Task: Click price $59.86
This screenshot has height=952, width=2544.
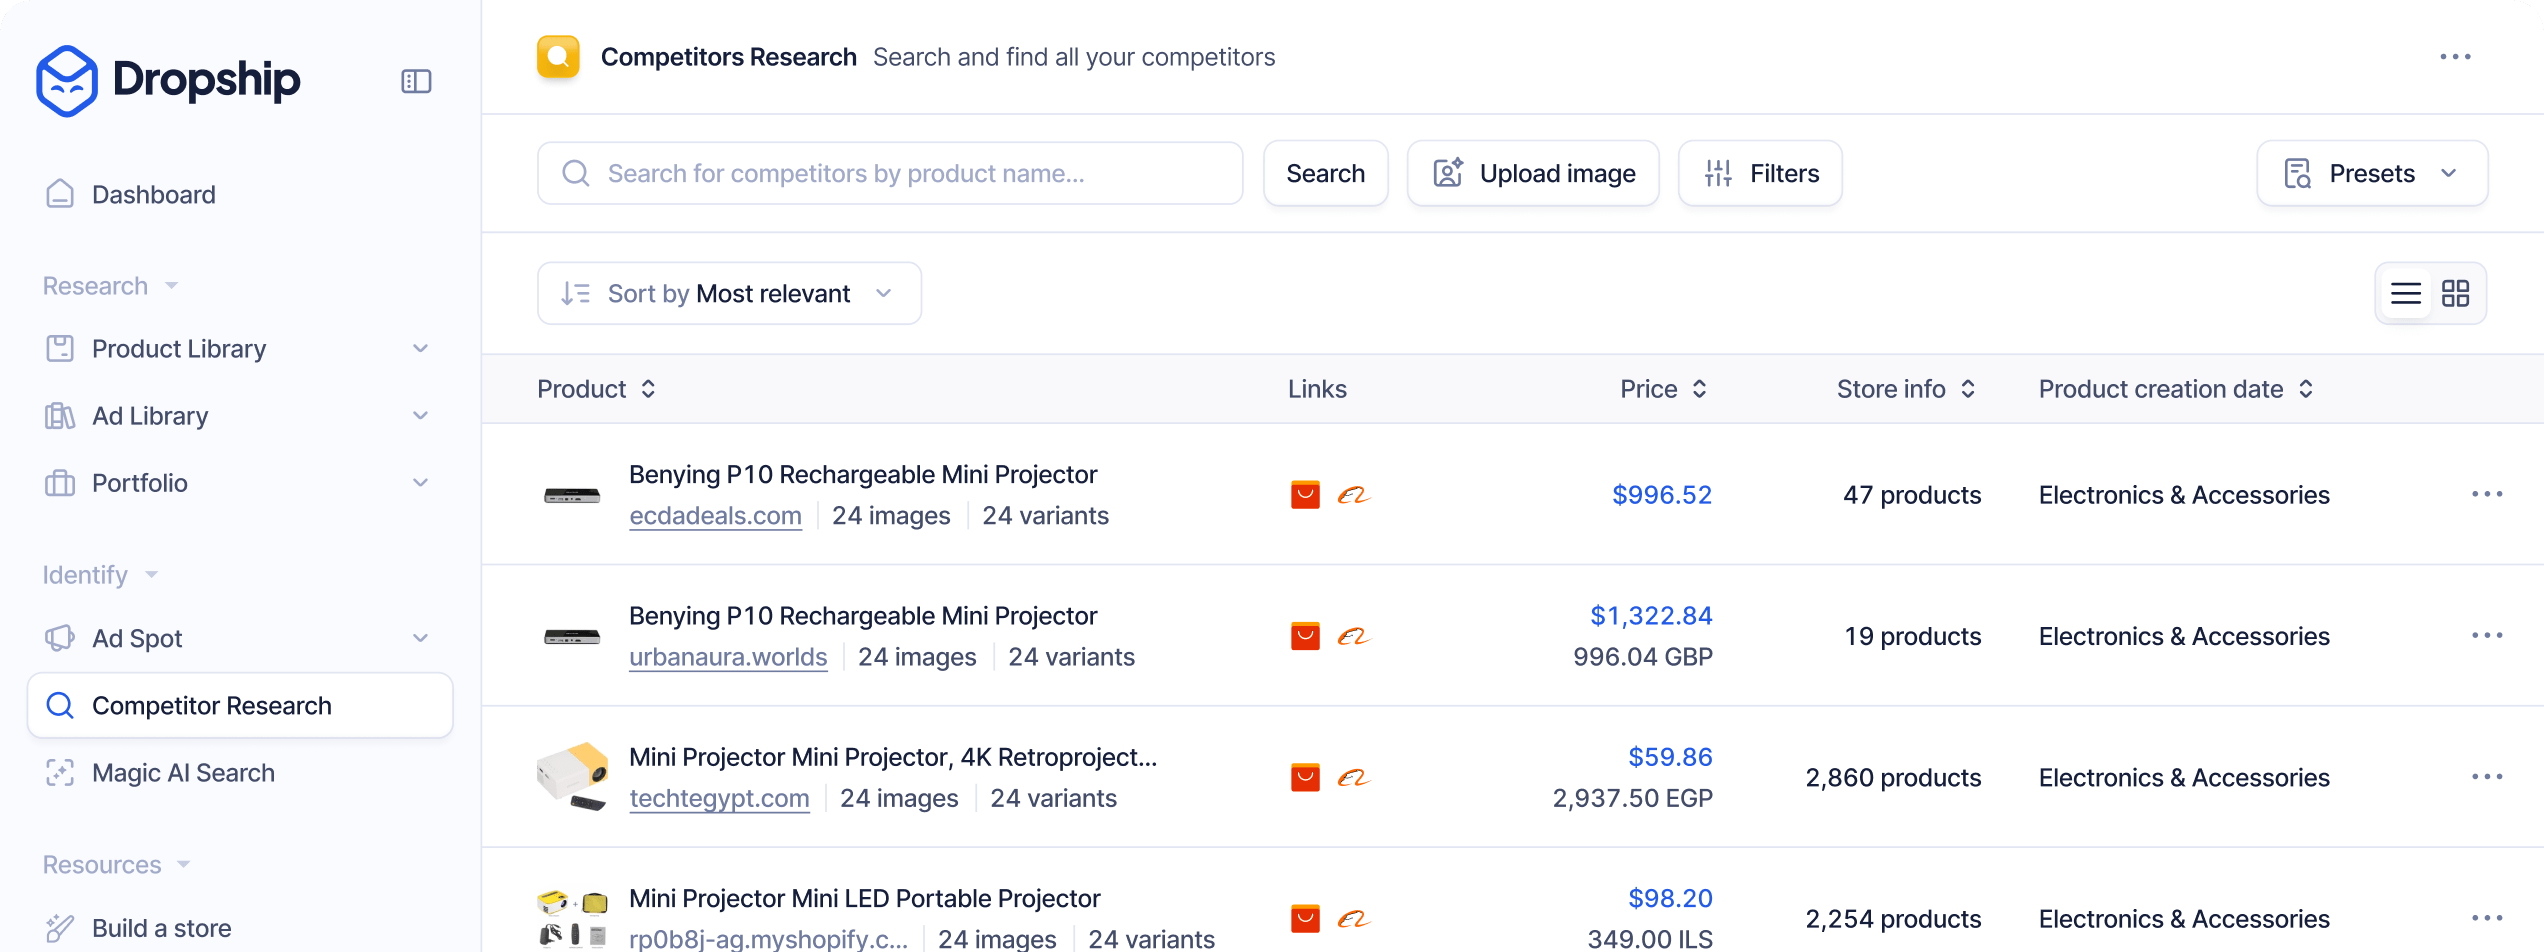Action: pos(1670,757)
